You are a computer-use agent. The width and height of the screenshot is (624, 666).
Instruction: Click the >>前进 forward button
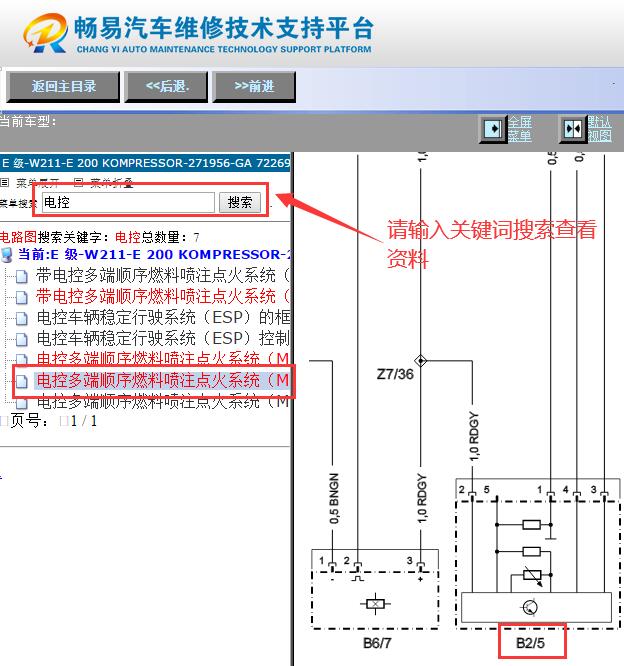[254, 87]
